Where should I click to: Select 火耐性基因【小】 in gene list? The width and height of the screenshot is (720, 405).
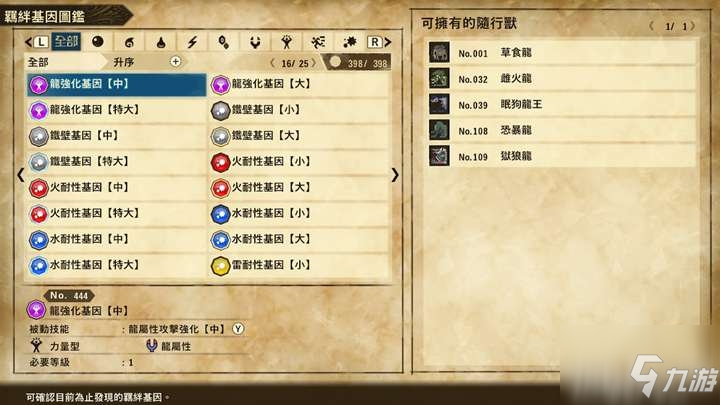point(300,162)
